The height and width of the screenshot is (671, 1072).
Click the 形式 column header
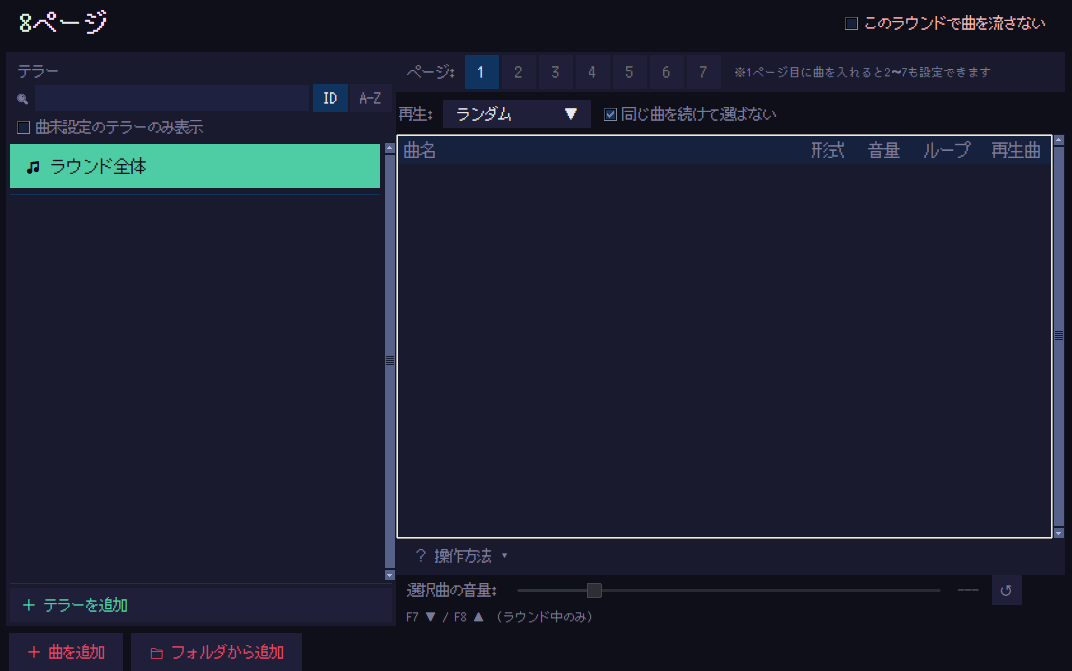[828, 150]
